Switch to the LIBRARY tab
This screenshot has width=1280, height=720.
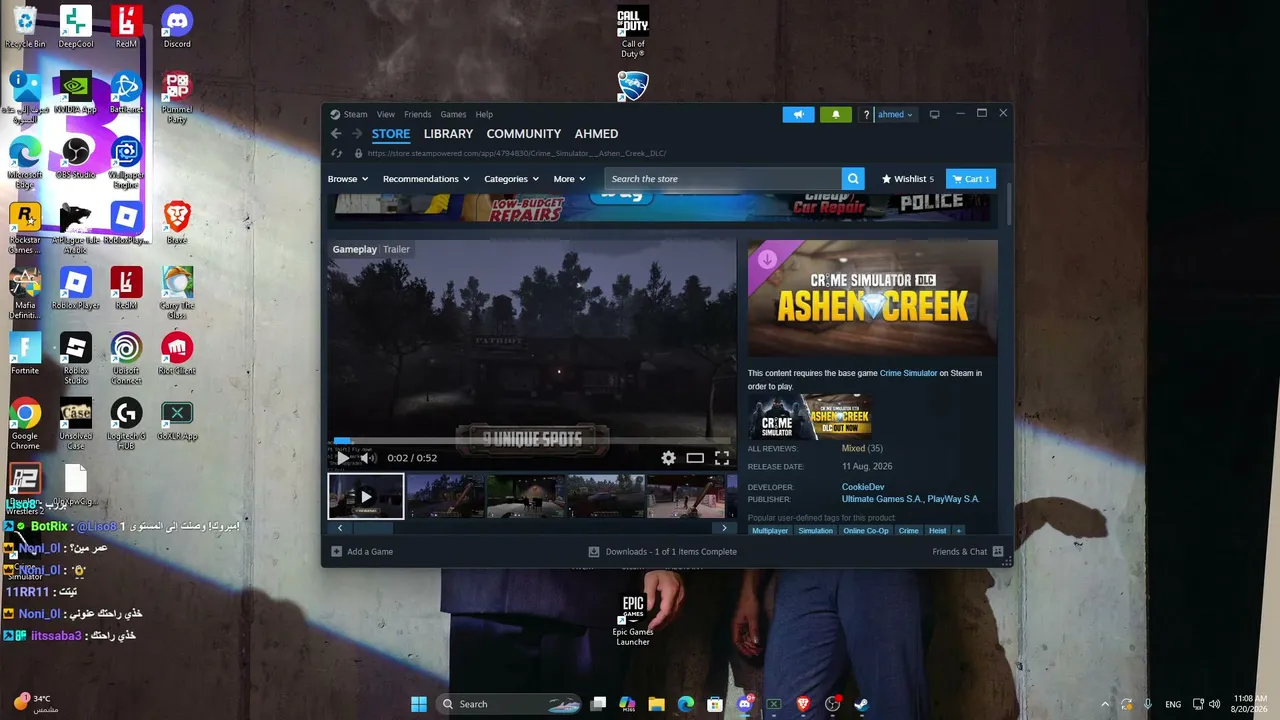coord(448,134)
